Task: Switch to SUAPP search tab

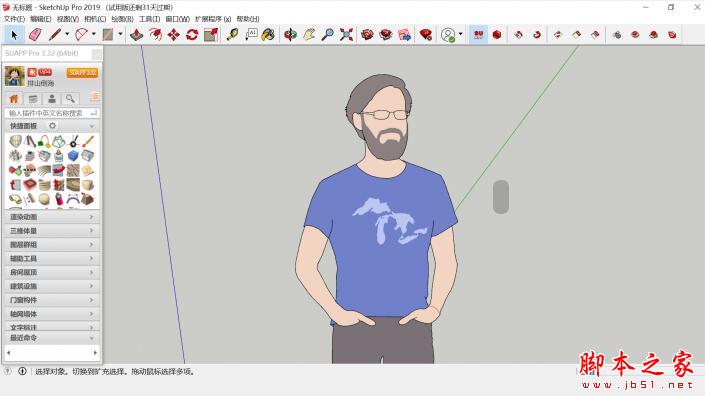Action: [71, 99]
